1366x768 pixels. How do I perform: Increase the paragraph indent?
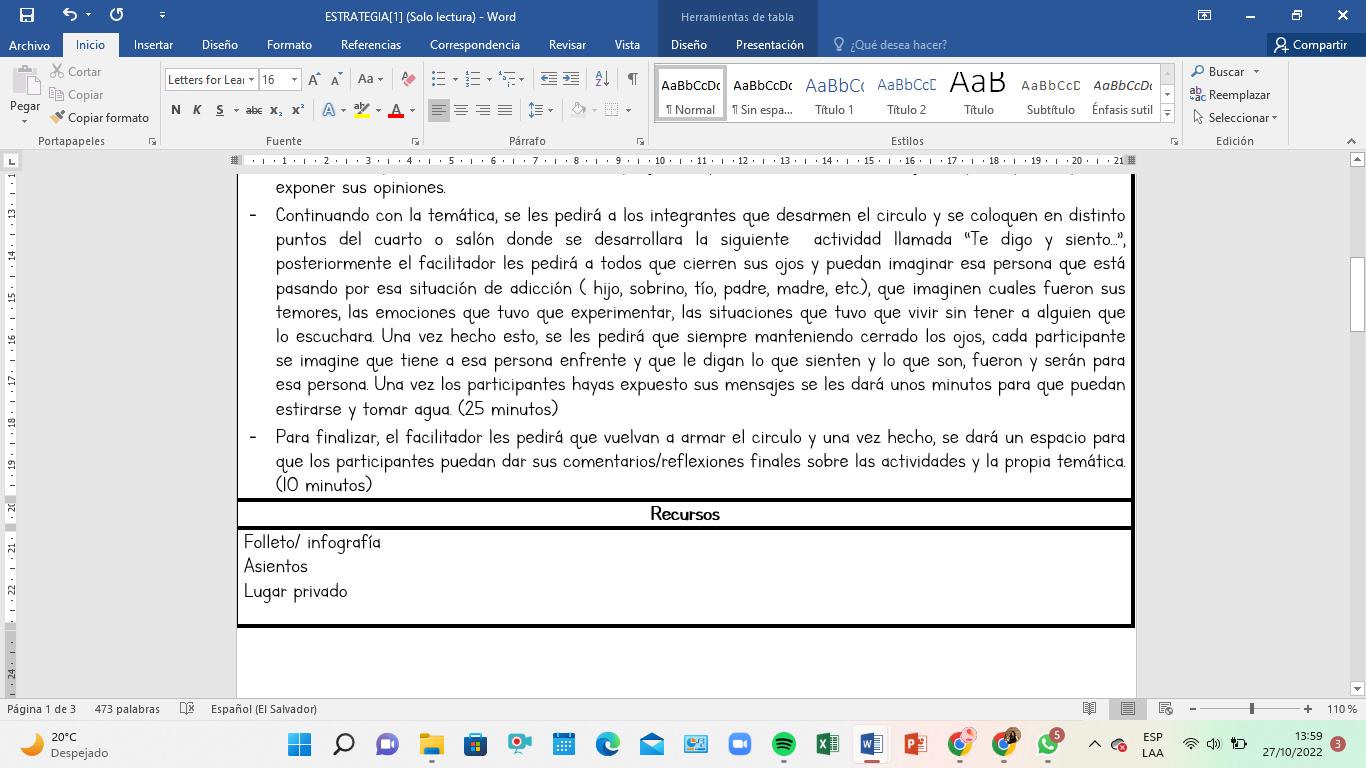tap(571, 79)
